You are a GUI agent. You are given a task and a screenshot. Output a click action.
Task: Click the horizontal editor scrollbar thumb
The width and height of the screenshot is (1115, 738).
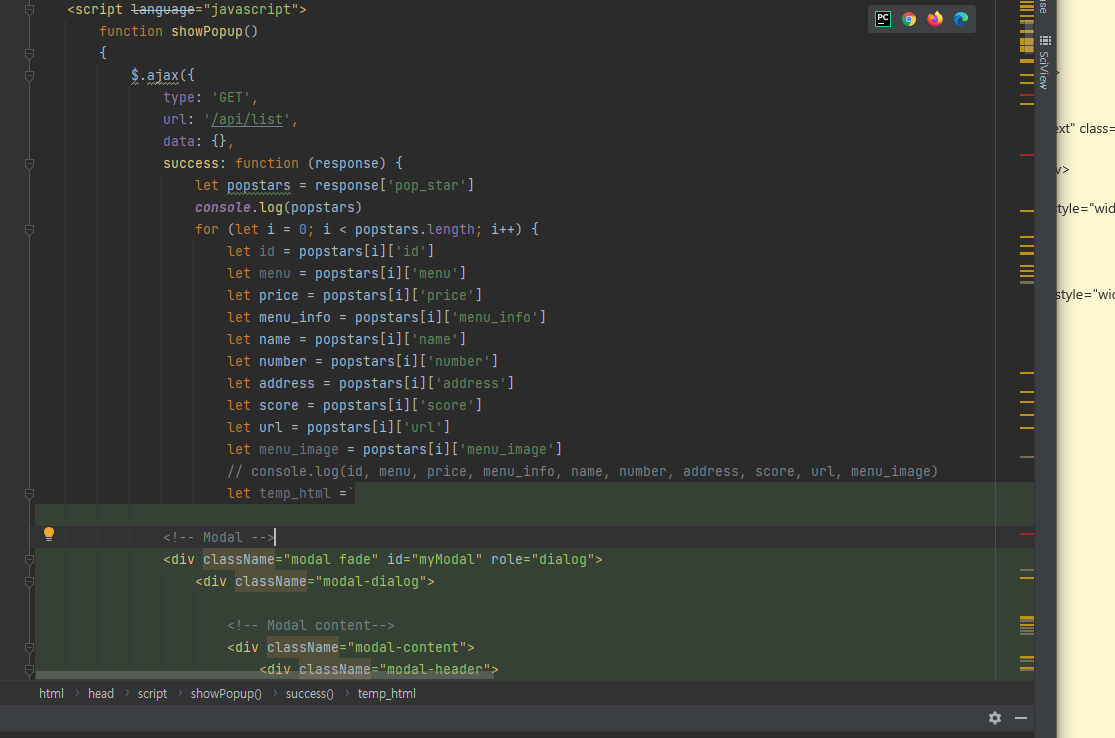(265, 675)
